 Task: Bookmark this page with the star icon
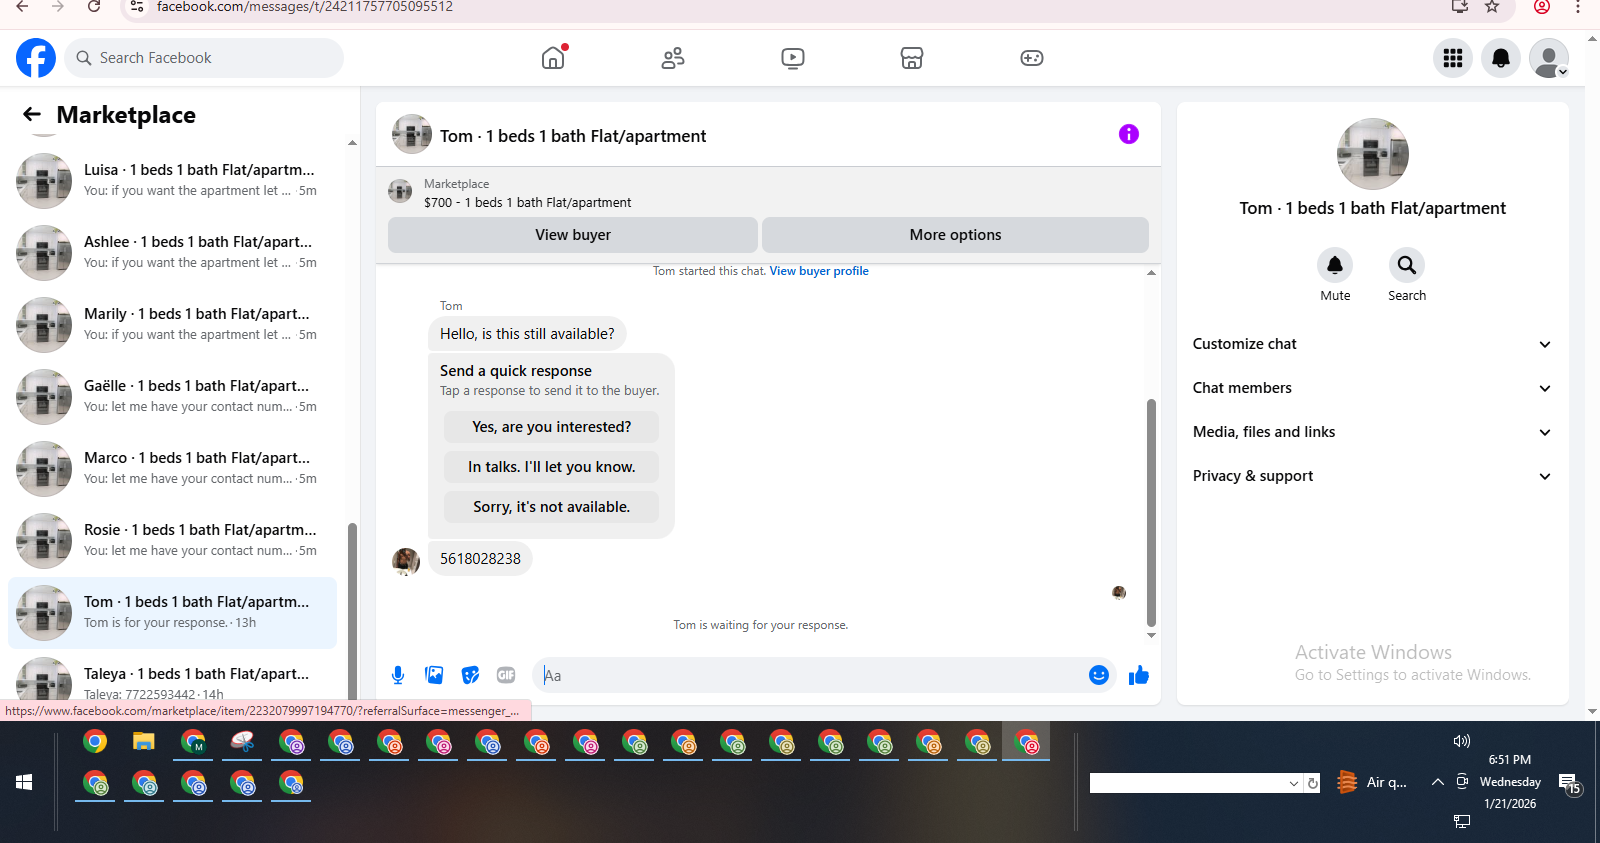(x=1492, y=7)
